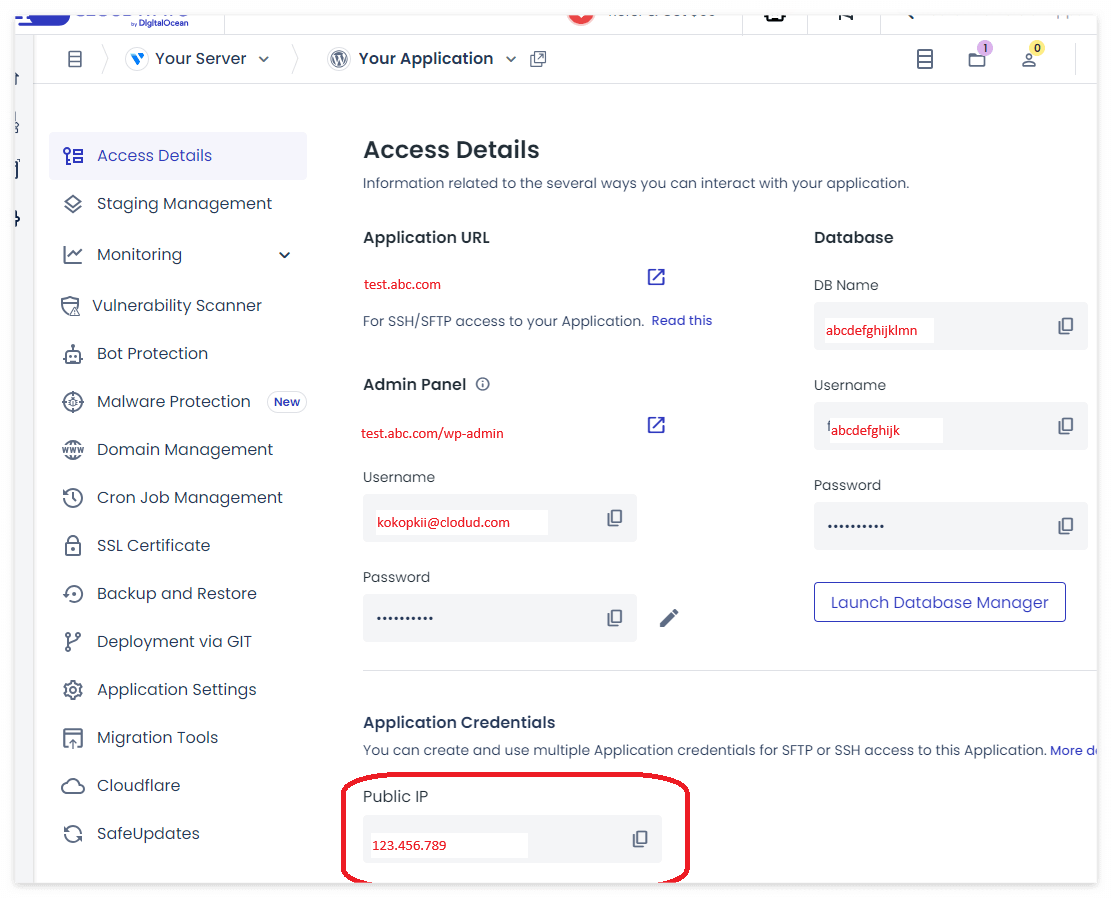
Task: Click the Application Settings gear icon
Action: point(73,689)
